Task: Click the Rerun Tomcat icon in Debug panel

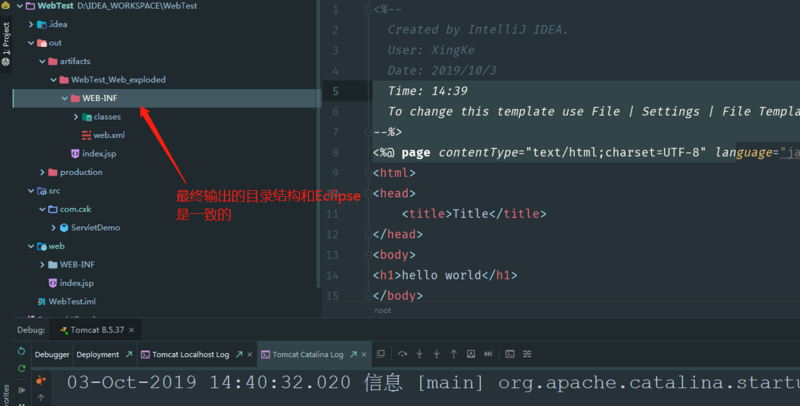Action: pyautogui.click(x=21, y=351)
